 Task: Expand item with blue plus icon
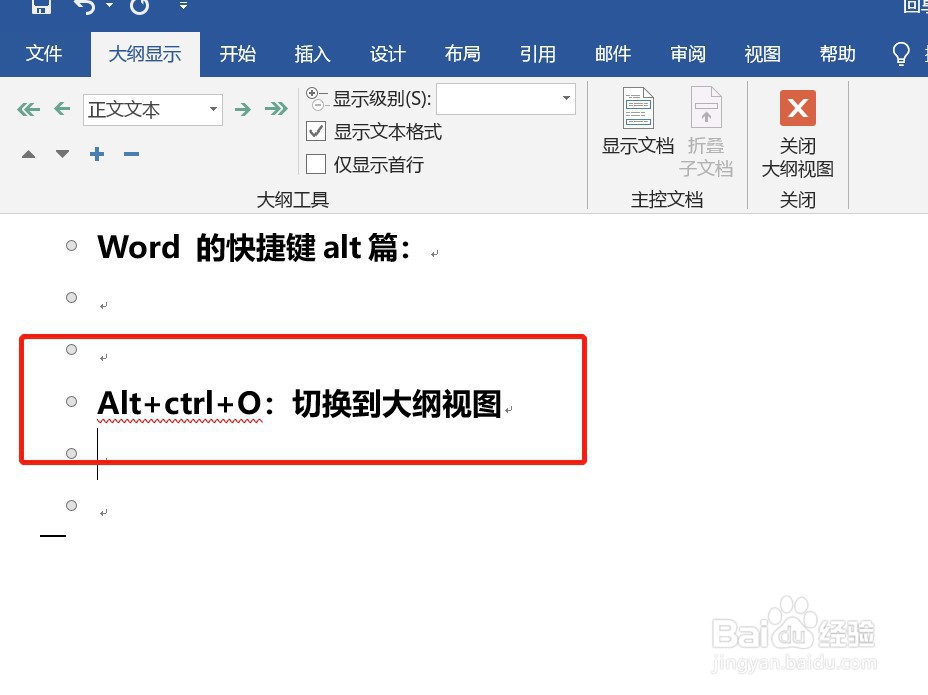point(97,155)
